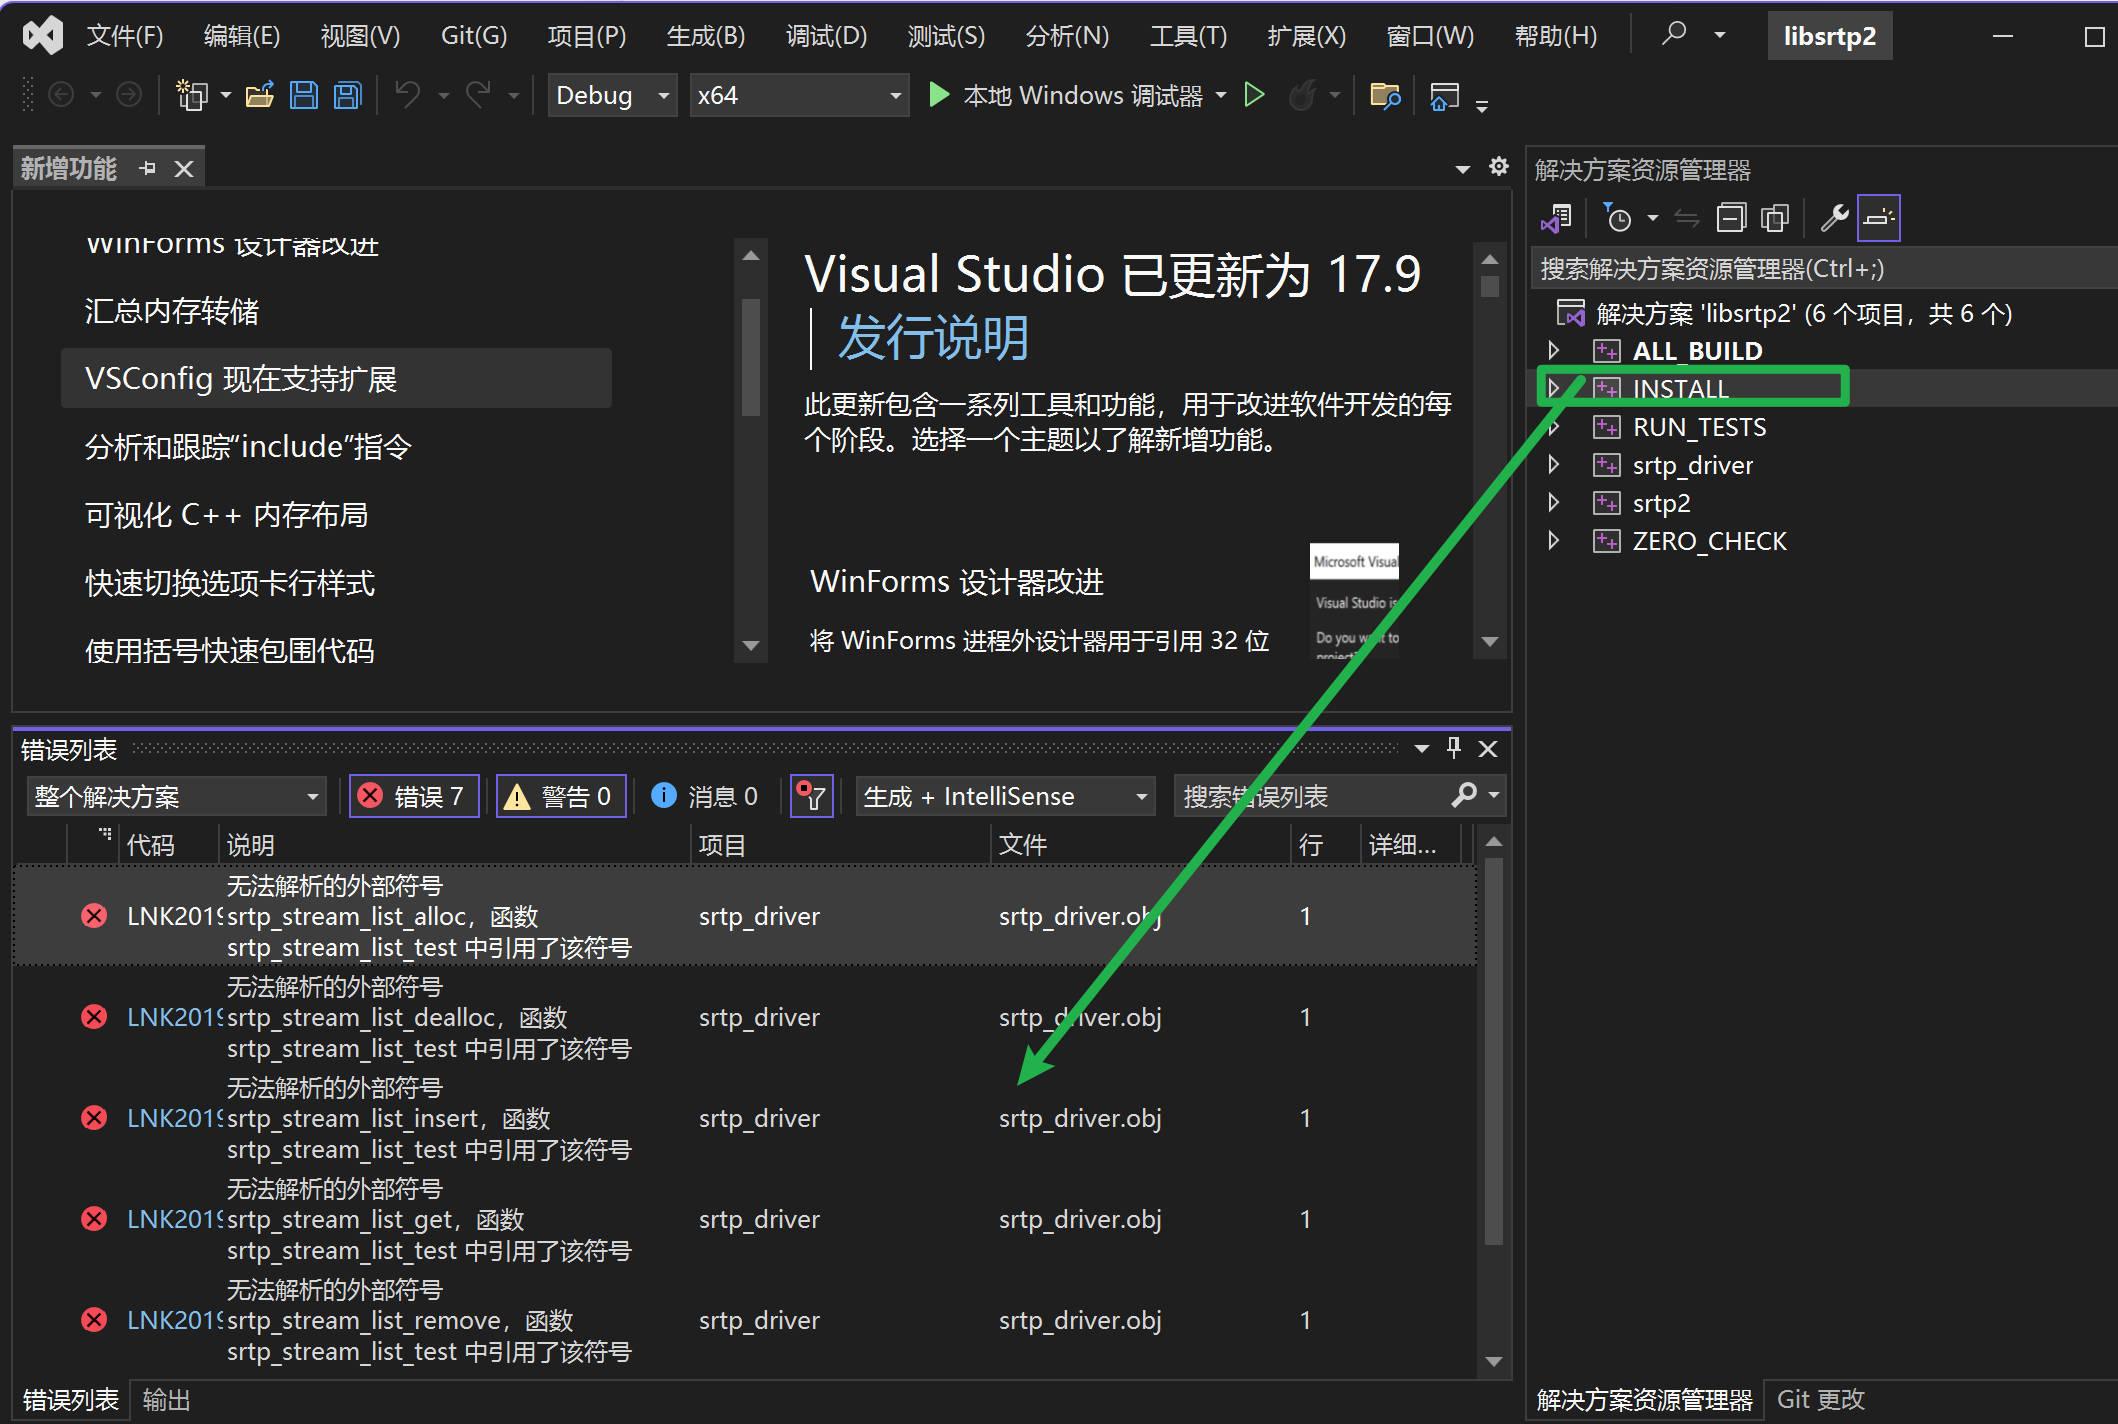
Task: Click the What's New topic list scrollbar thumb
Action: pyautogui.click(x=751, y=357)
